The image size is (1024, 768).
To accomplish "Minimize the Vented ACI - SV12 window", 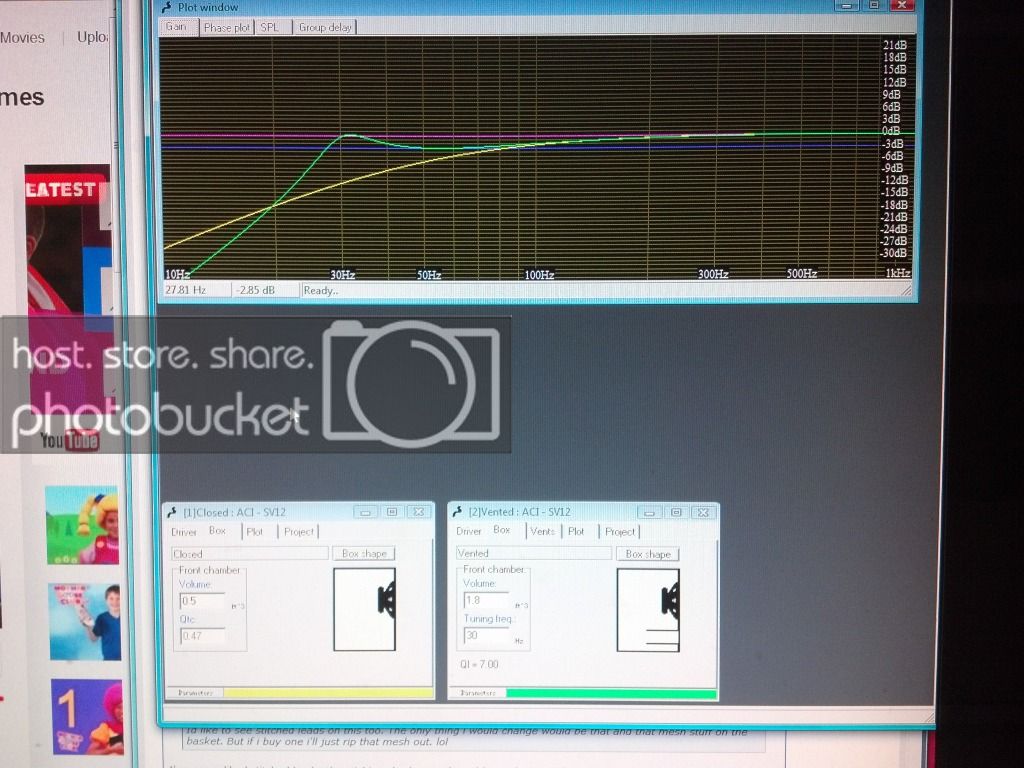I will pos(649,513).
